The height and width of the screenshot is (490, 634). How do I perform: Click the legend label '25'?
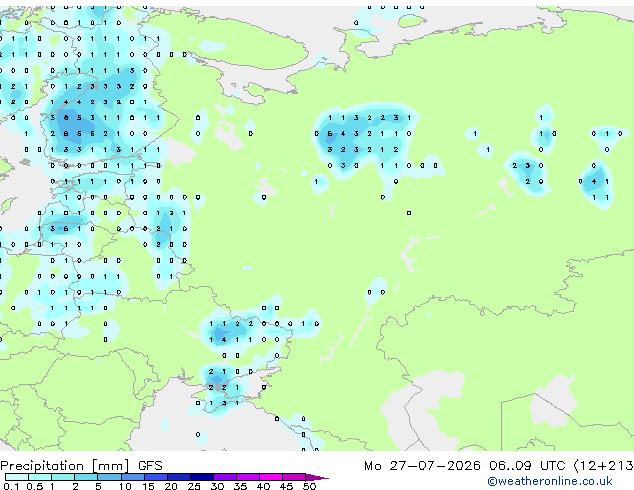194,486
